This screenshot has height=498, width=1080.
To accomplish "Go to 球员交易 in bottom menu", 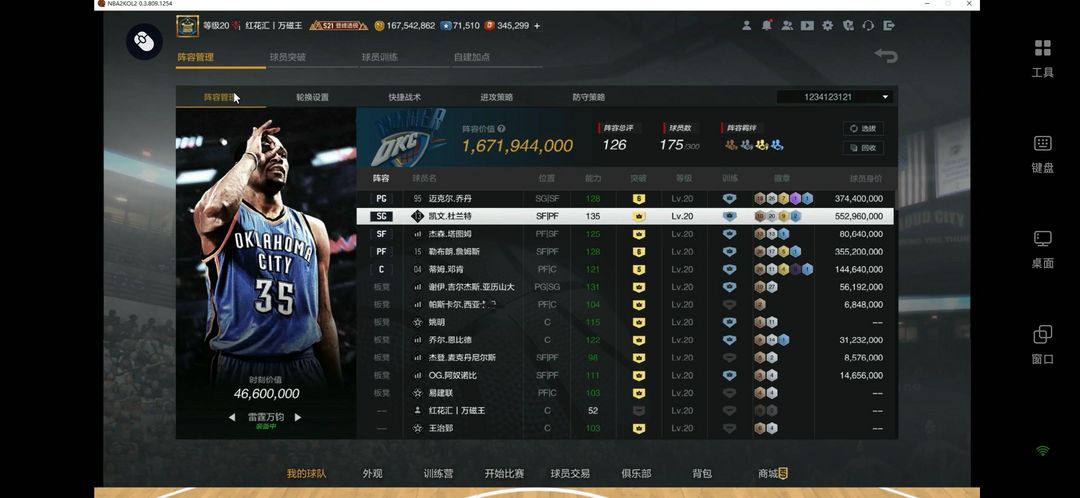I will [x=570, y=473].
